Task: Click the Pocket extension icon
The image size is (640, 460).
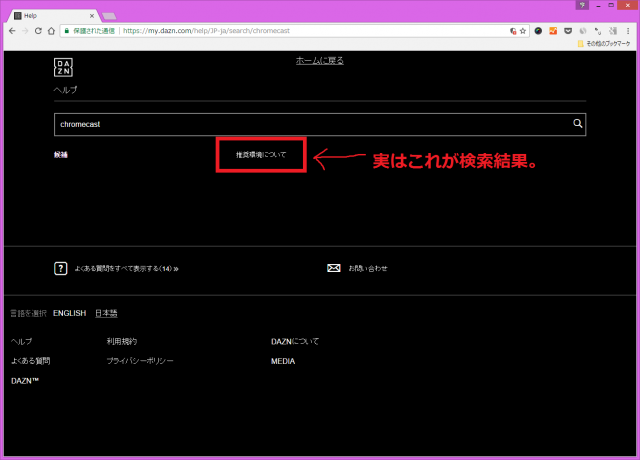Action: pos(568,31)
